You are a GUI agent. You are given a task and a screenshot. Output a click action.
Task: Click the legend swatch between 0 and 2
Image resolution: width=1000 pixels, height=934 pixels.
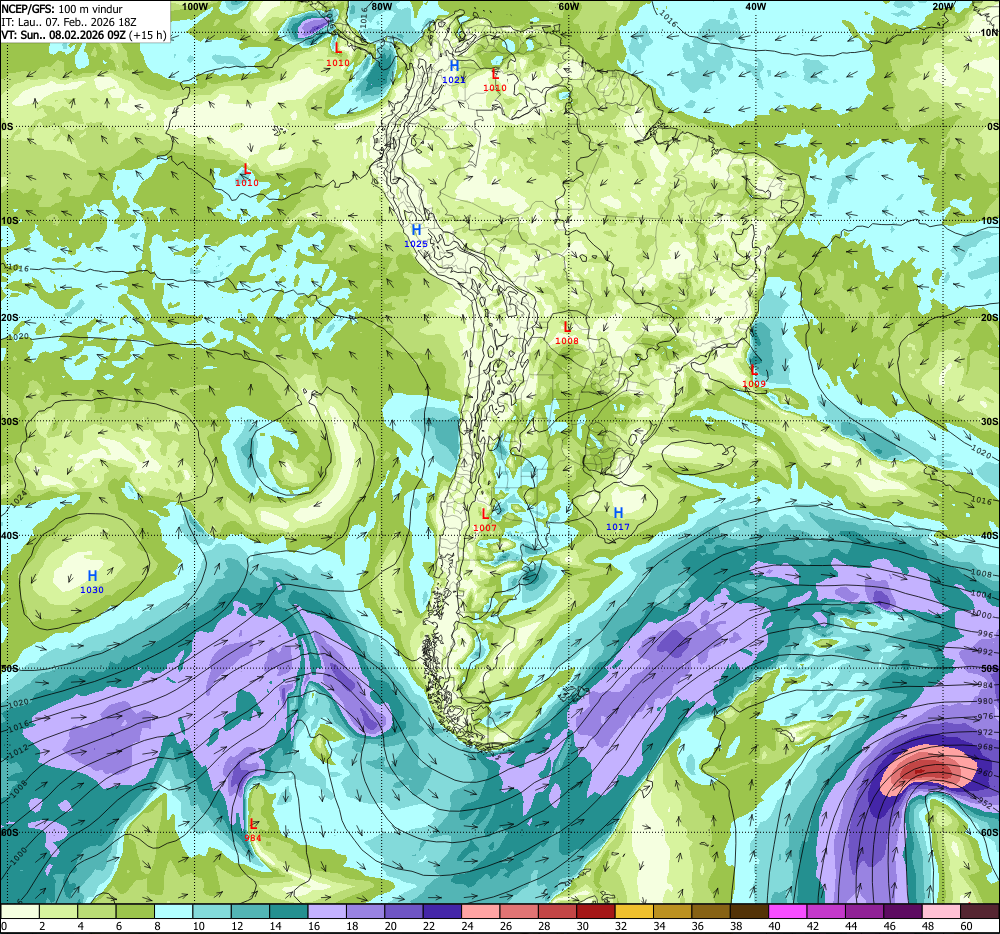20,912
